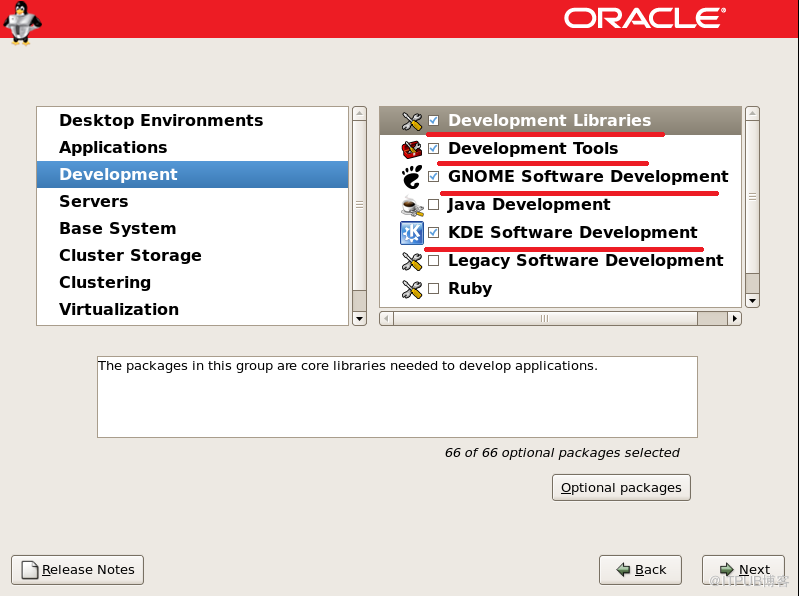Select the Development Tools row label
This screenshot has width=799, height=596.
533,149
